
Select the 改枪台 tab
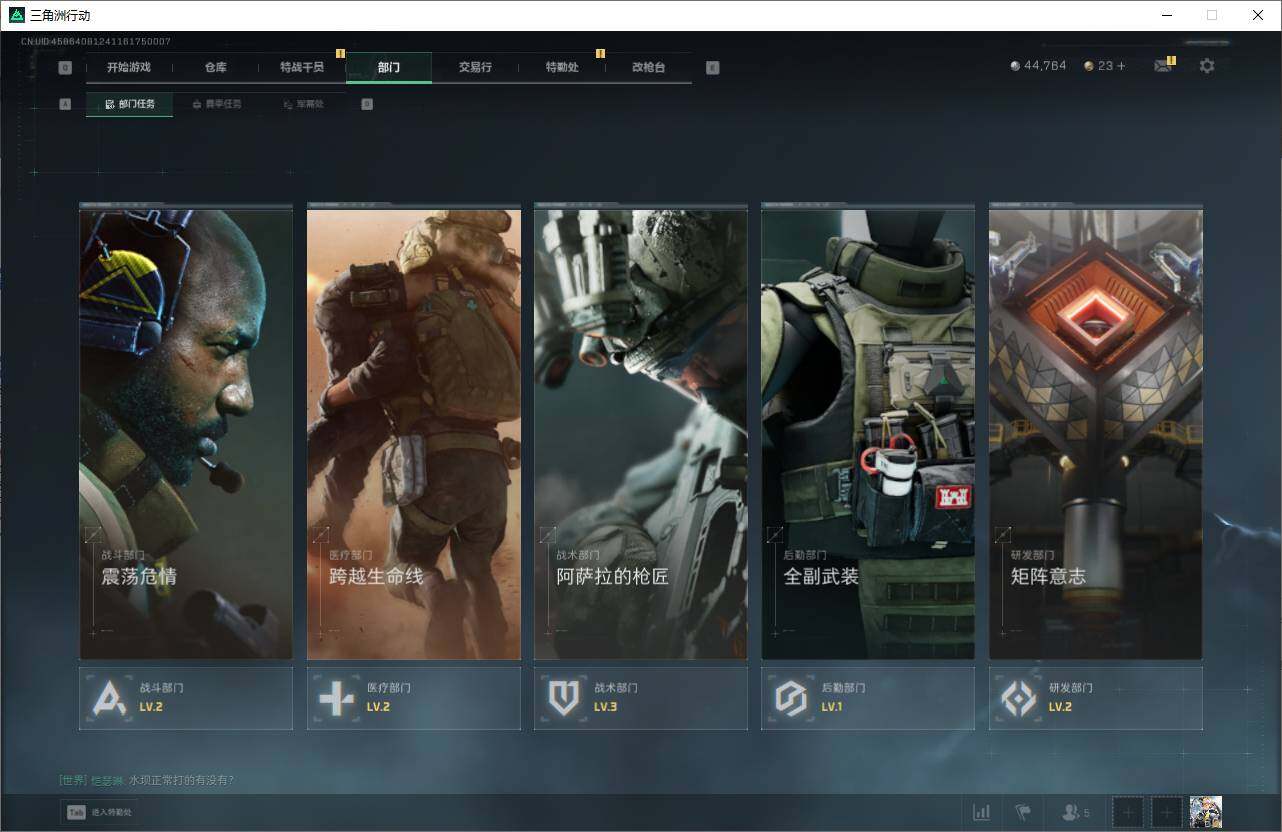[648, 67]
